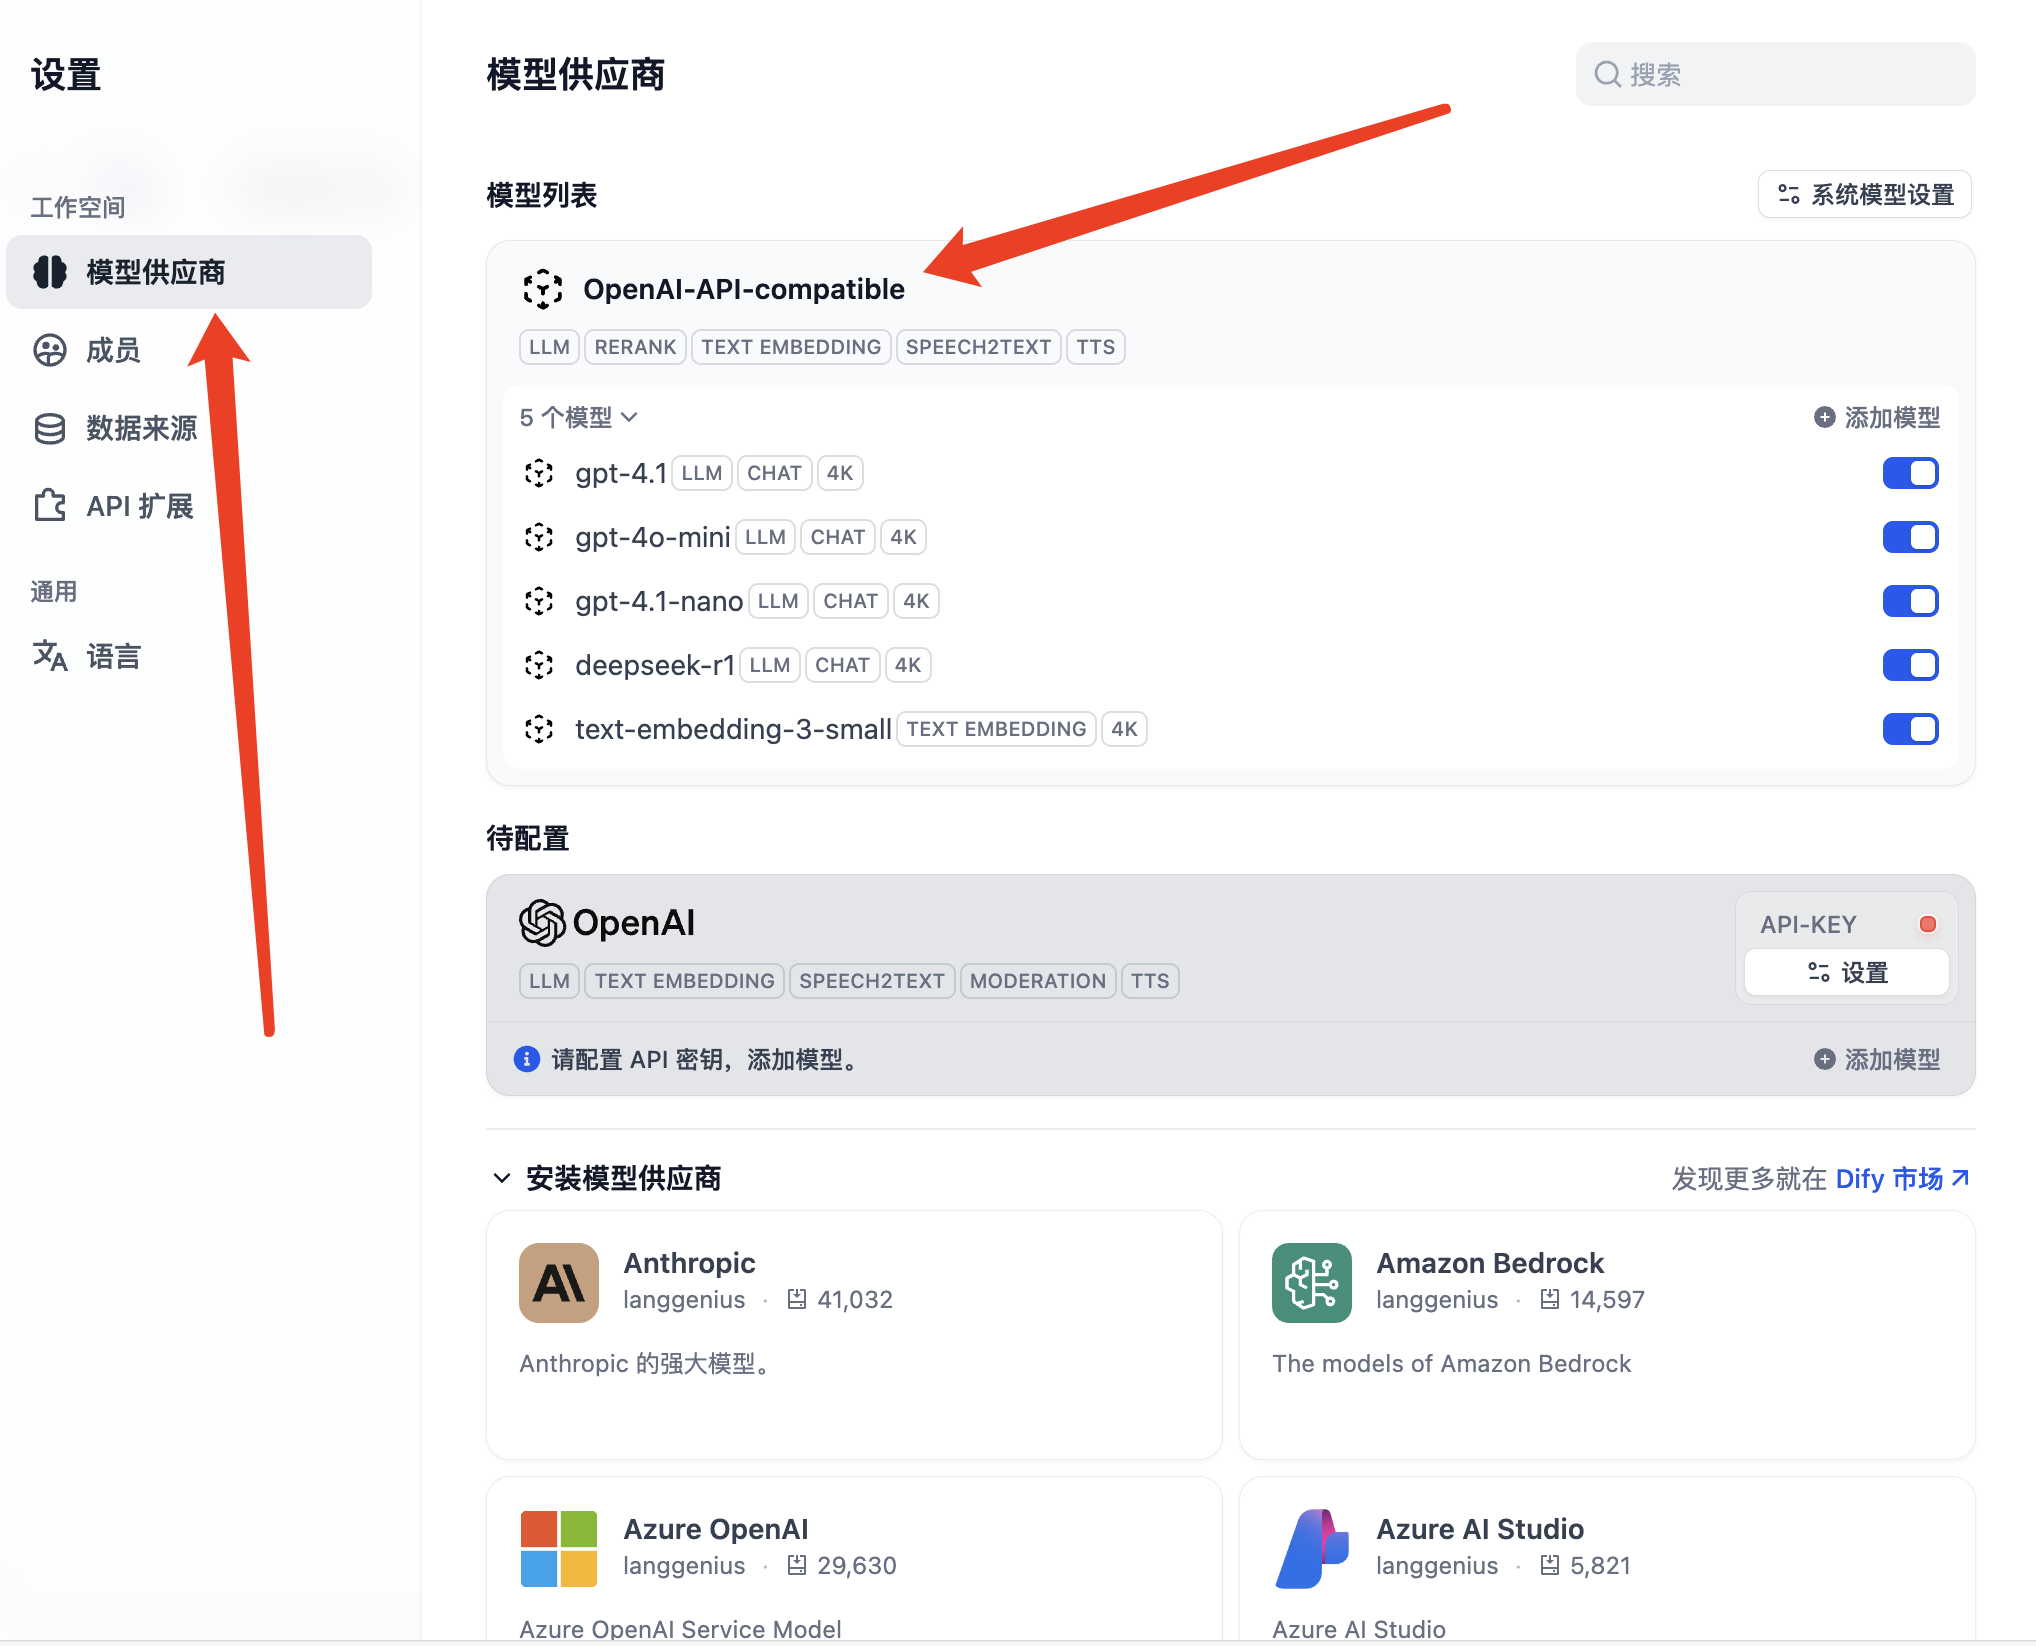
Task: Click the OpenAI-API-compatible provider title
Action: point(744,289)
